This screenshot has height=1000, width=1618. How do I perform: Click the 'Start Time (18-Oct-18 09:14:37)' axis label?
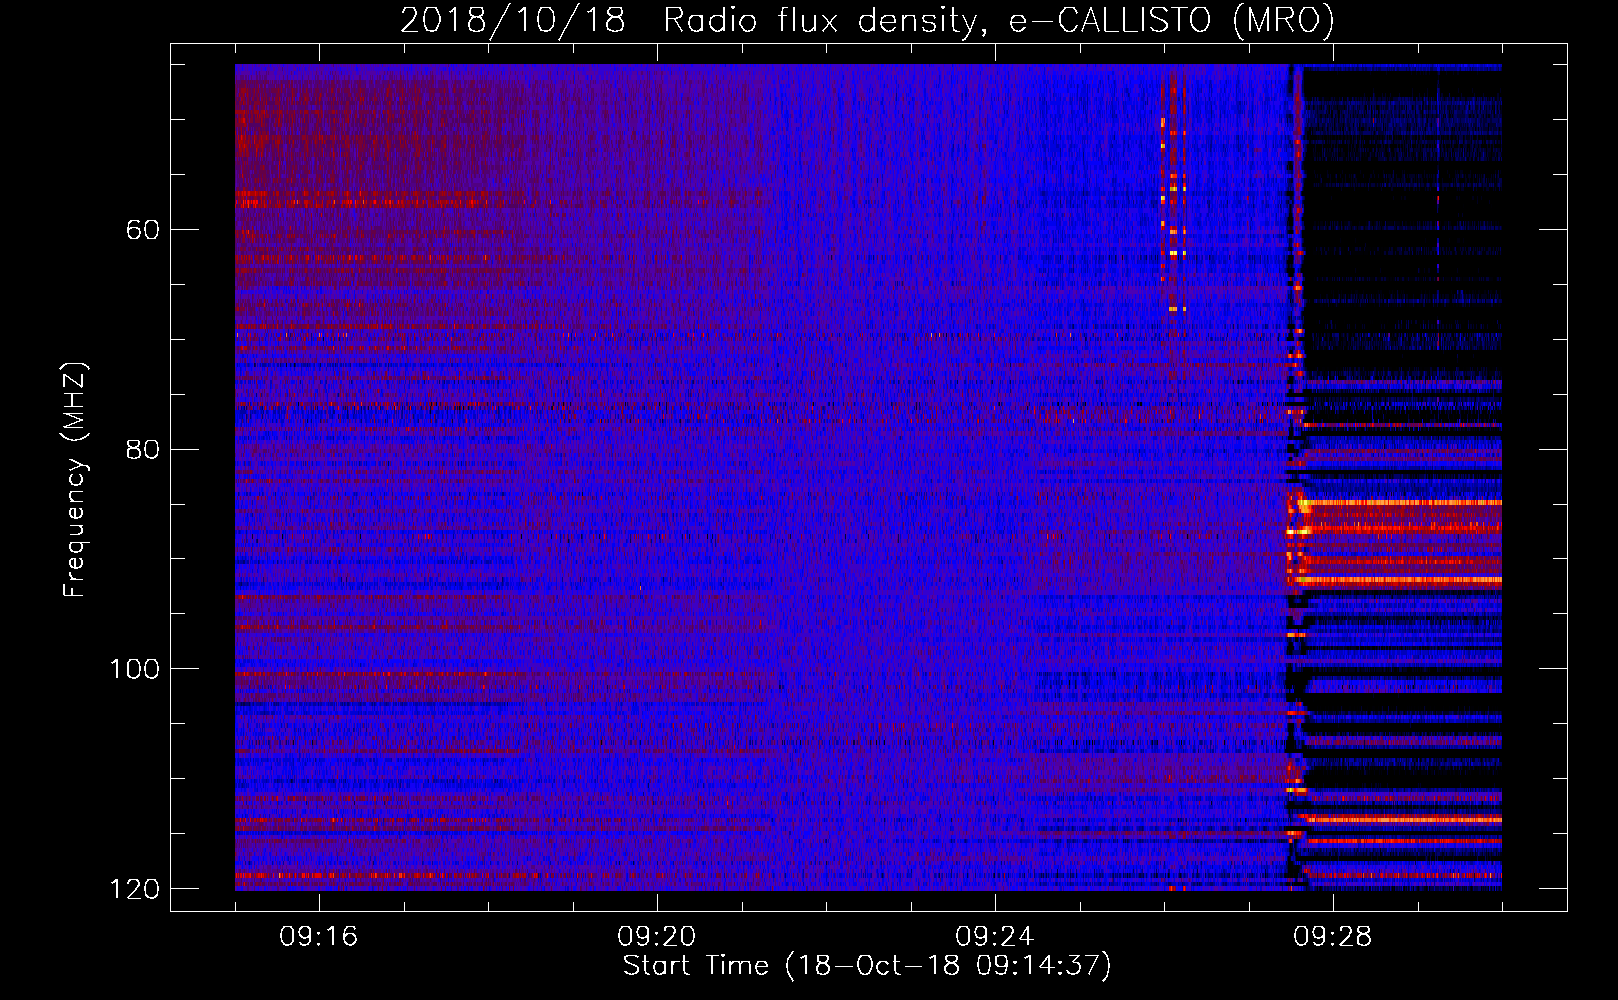tap(867, 966)
